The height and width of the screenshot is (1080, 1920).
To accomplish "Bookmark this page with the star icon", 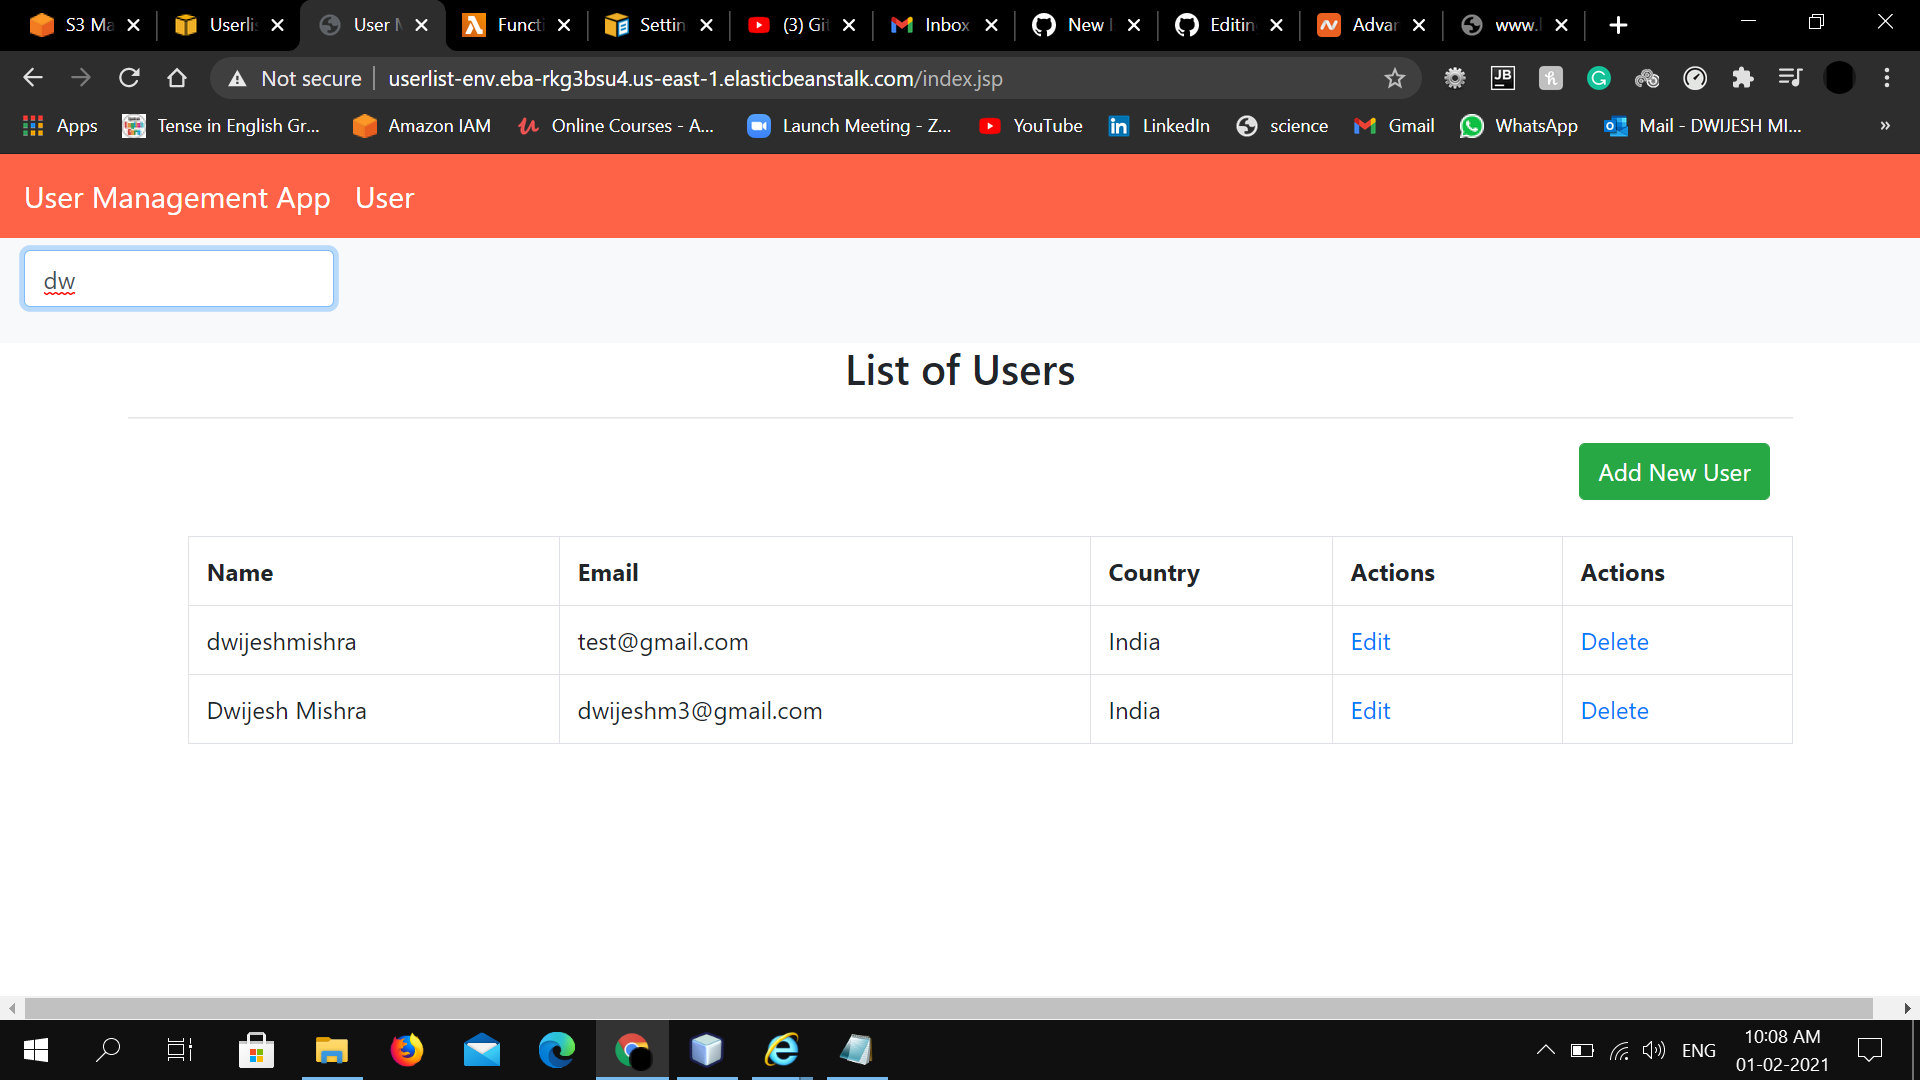I will [x=1395, y=78].
